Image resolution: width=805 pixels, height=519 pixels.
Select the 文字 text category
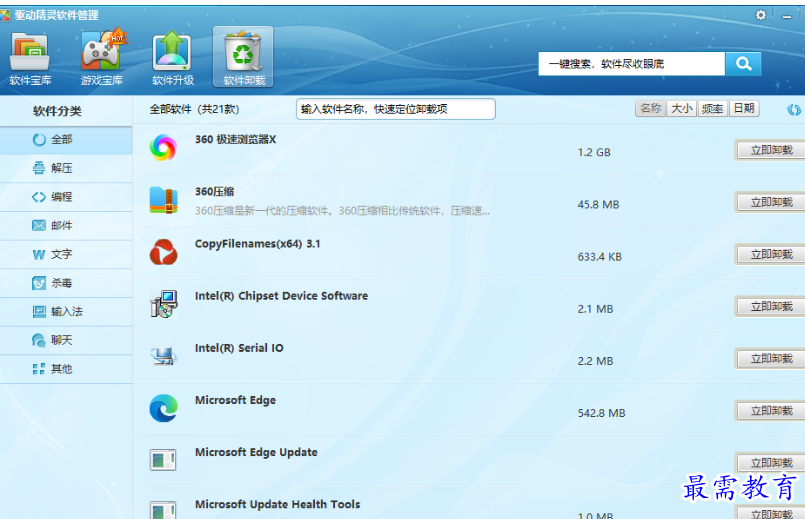pyautogui.click(x=66, y=254)
